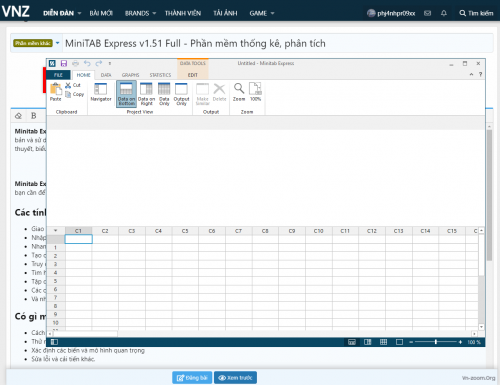Open the worksheet corner dropdown arrow
This screenshot has width=500, height=385.
pyautogui.click(x=56, y=231)
